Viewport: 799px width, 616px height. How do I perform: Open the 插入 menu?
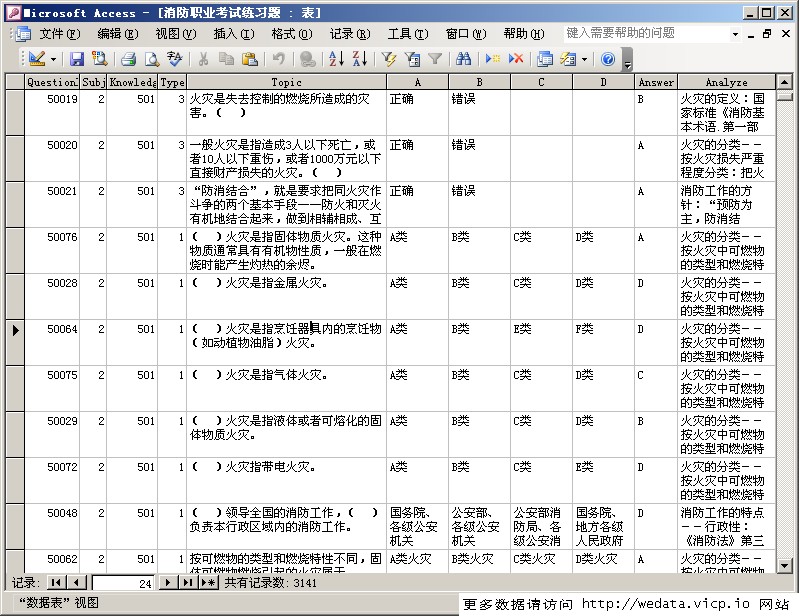click(233, 34)
